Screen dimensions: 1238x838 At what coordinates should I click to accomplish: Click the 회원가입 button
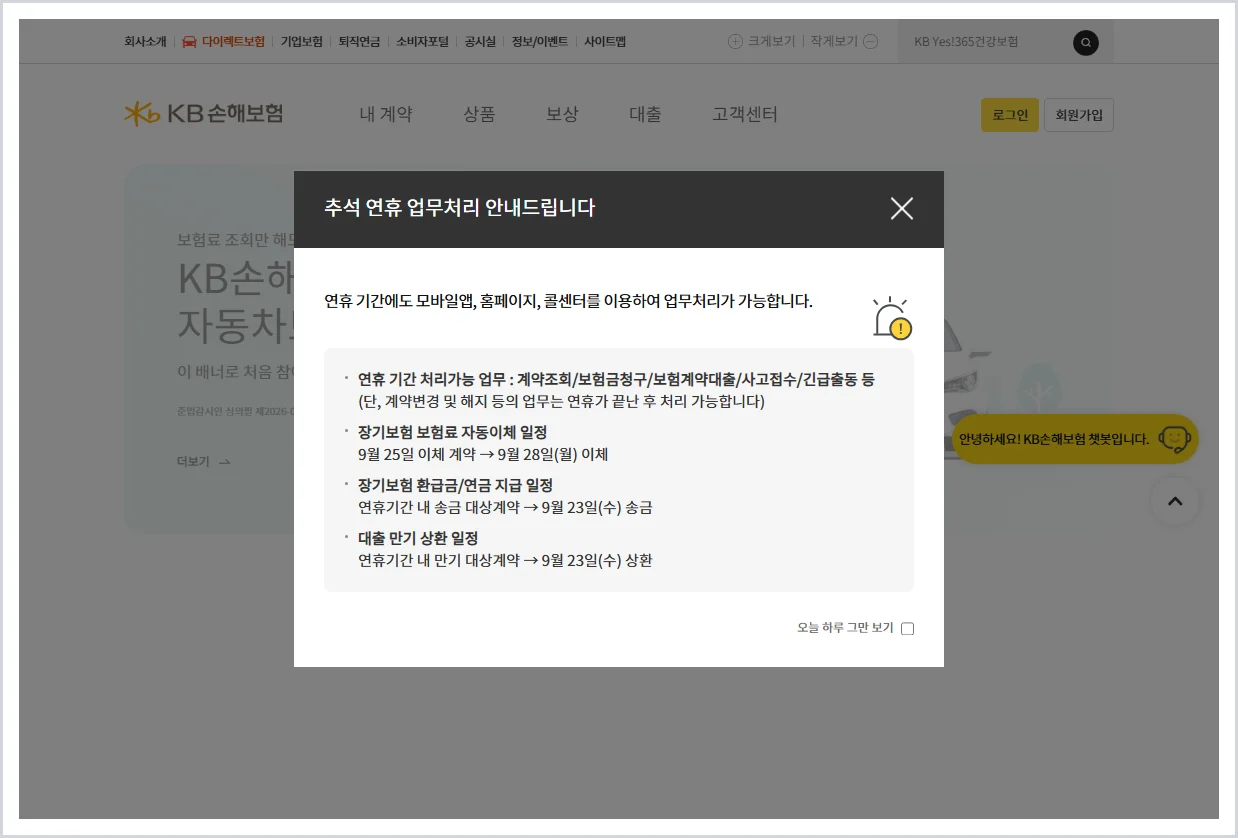1079,115
